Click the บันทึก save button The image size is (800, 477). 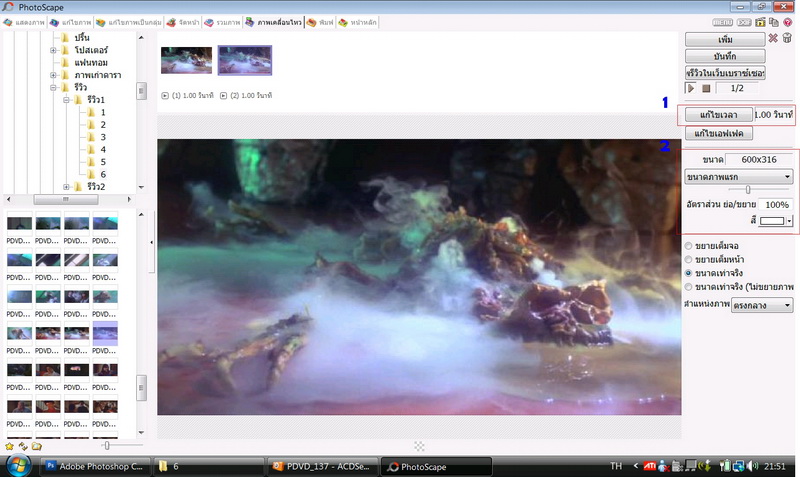tap(725, 56)
